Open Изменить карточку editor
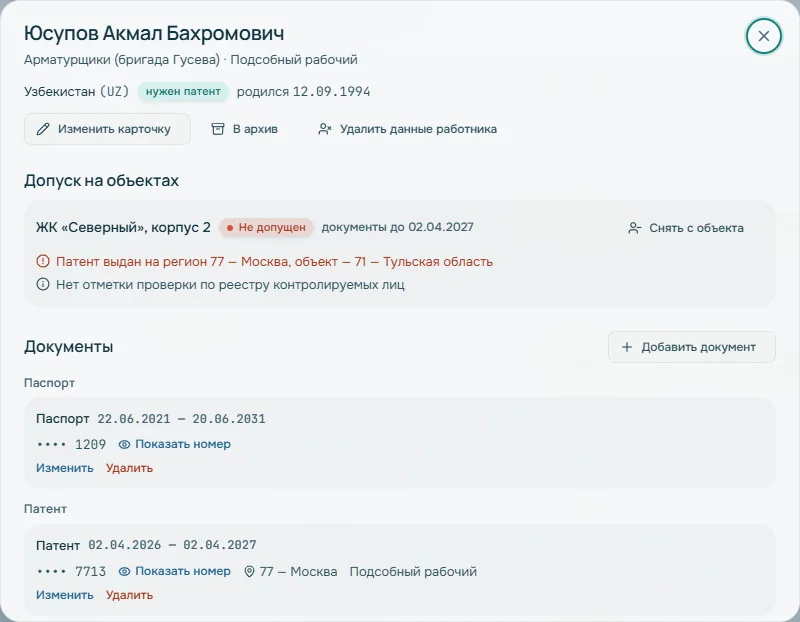This screenshot has width=800, height=622. 107,129
